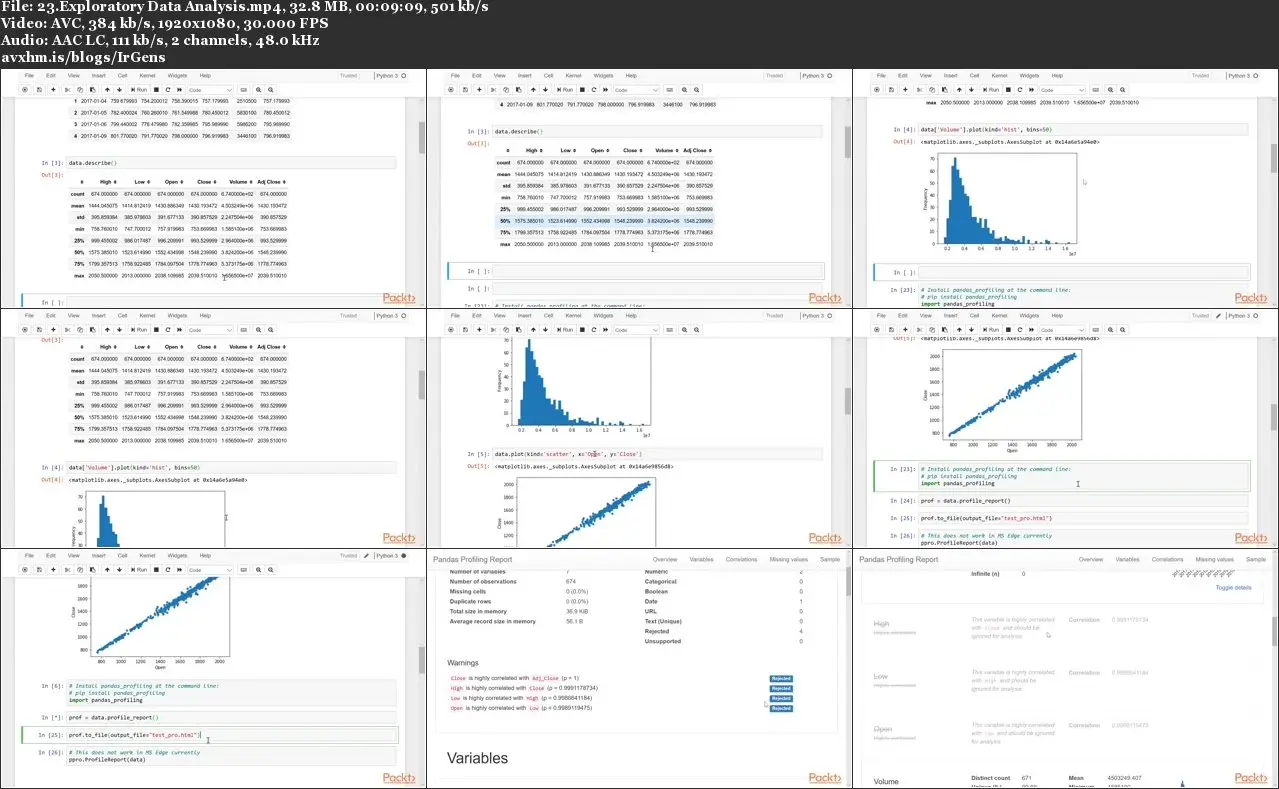The image size is (1279, 789).
Task: Open the Code cell-type dropdown in second thumbnail
Action: (636, 90)
